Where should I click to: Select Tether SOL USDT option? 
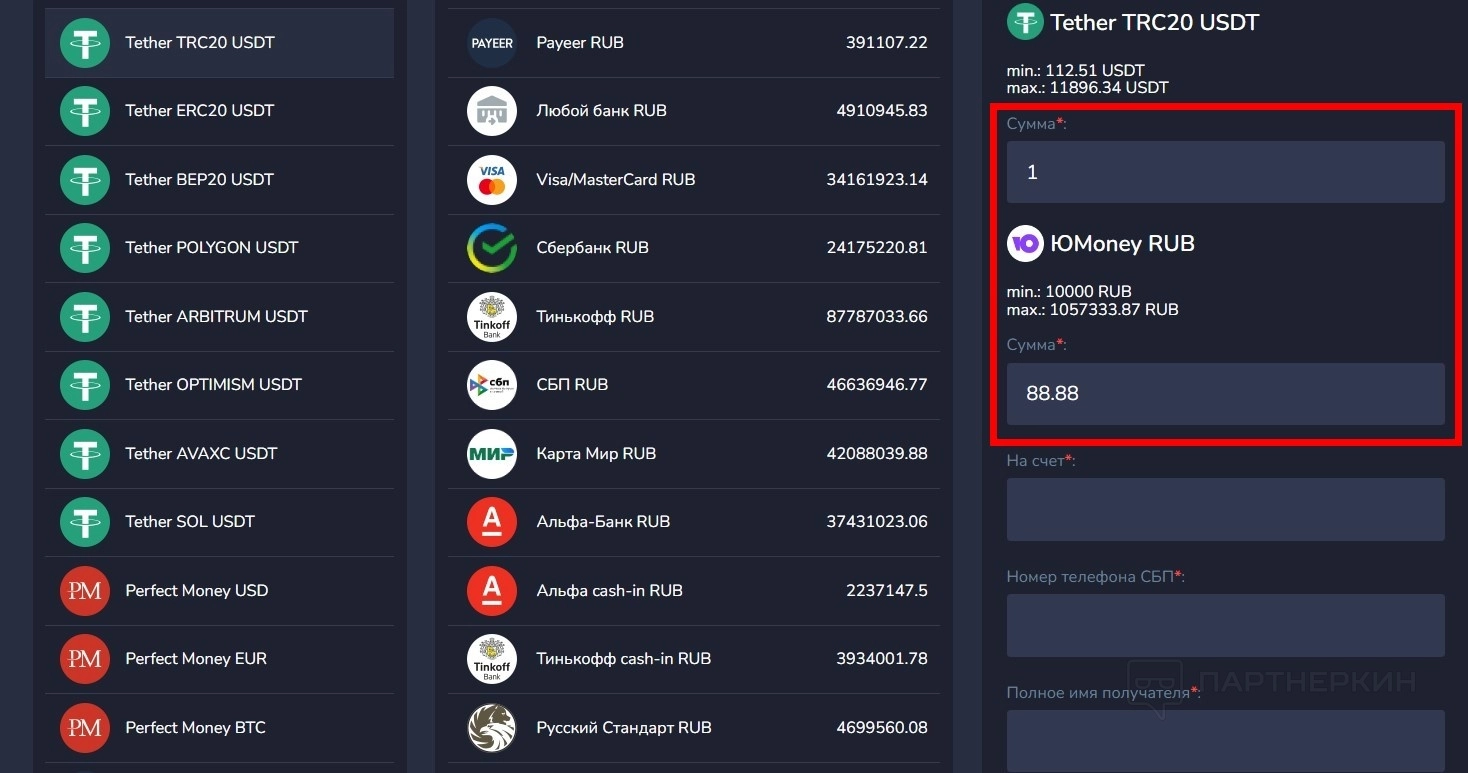219,522
